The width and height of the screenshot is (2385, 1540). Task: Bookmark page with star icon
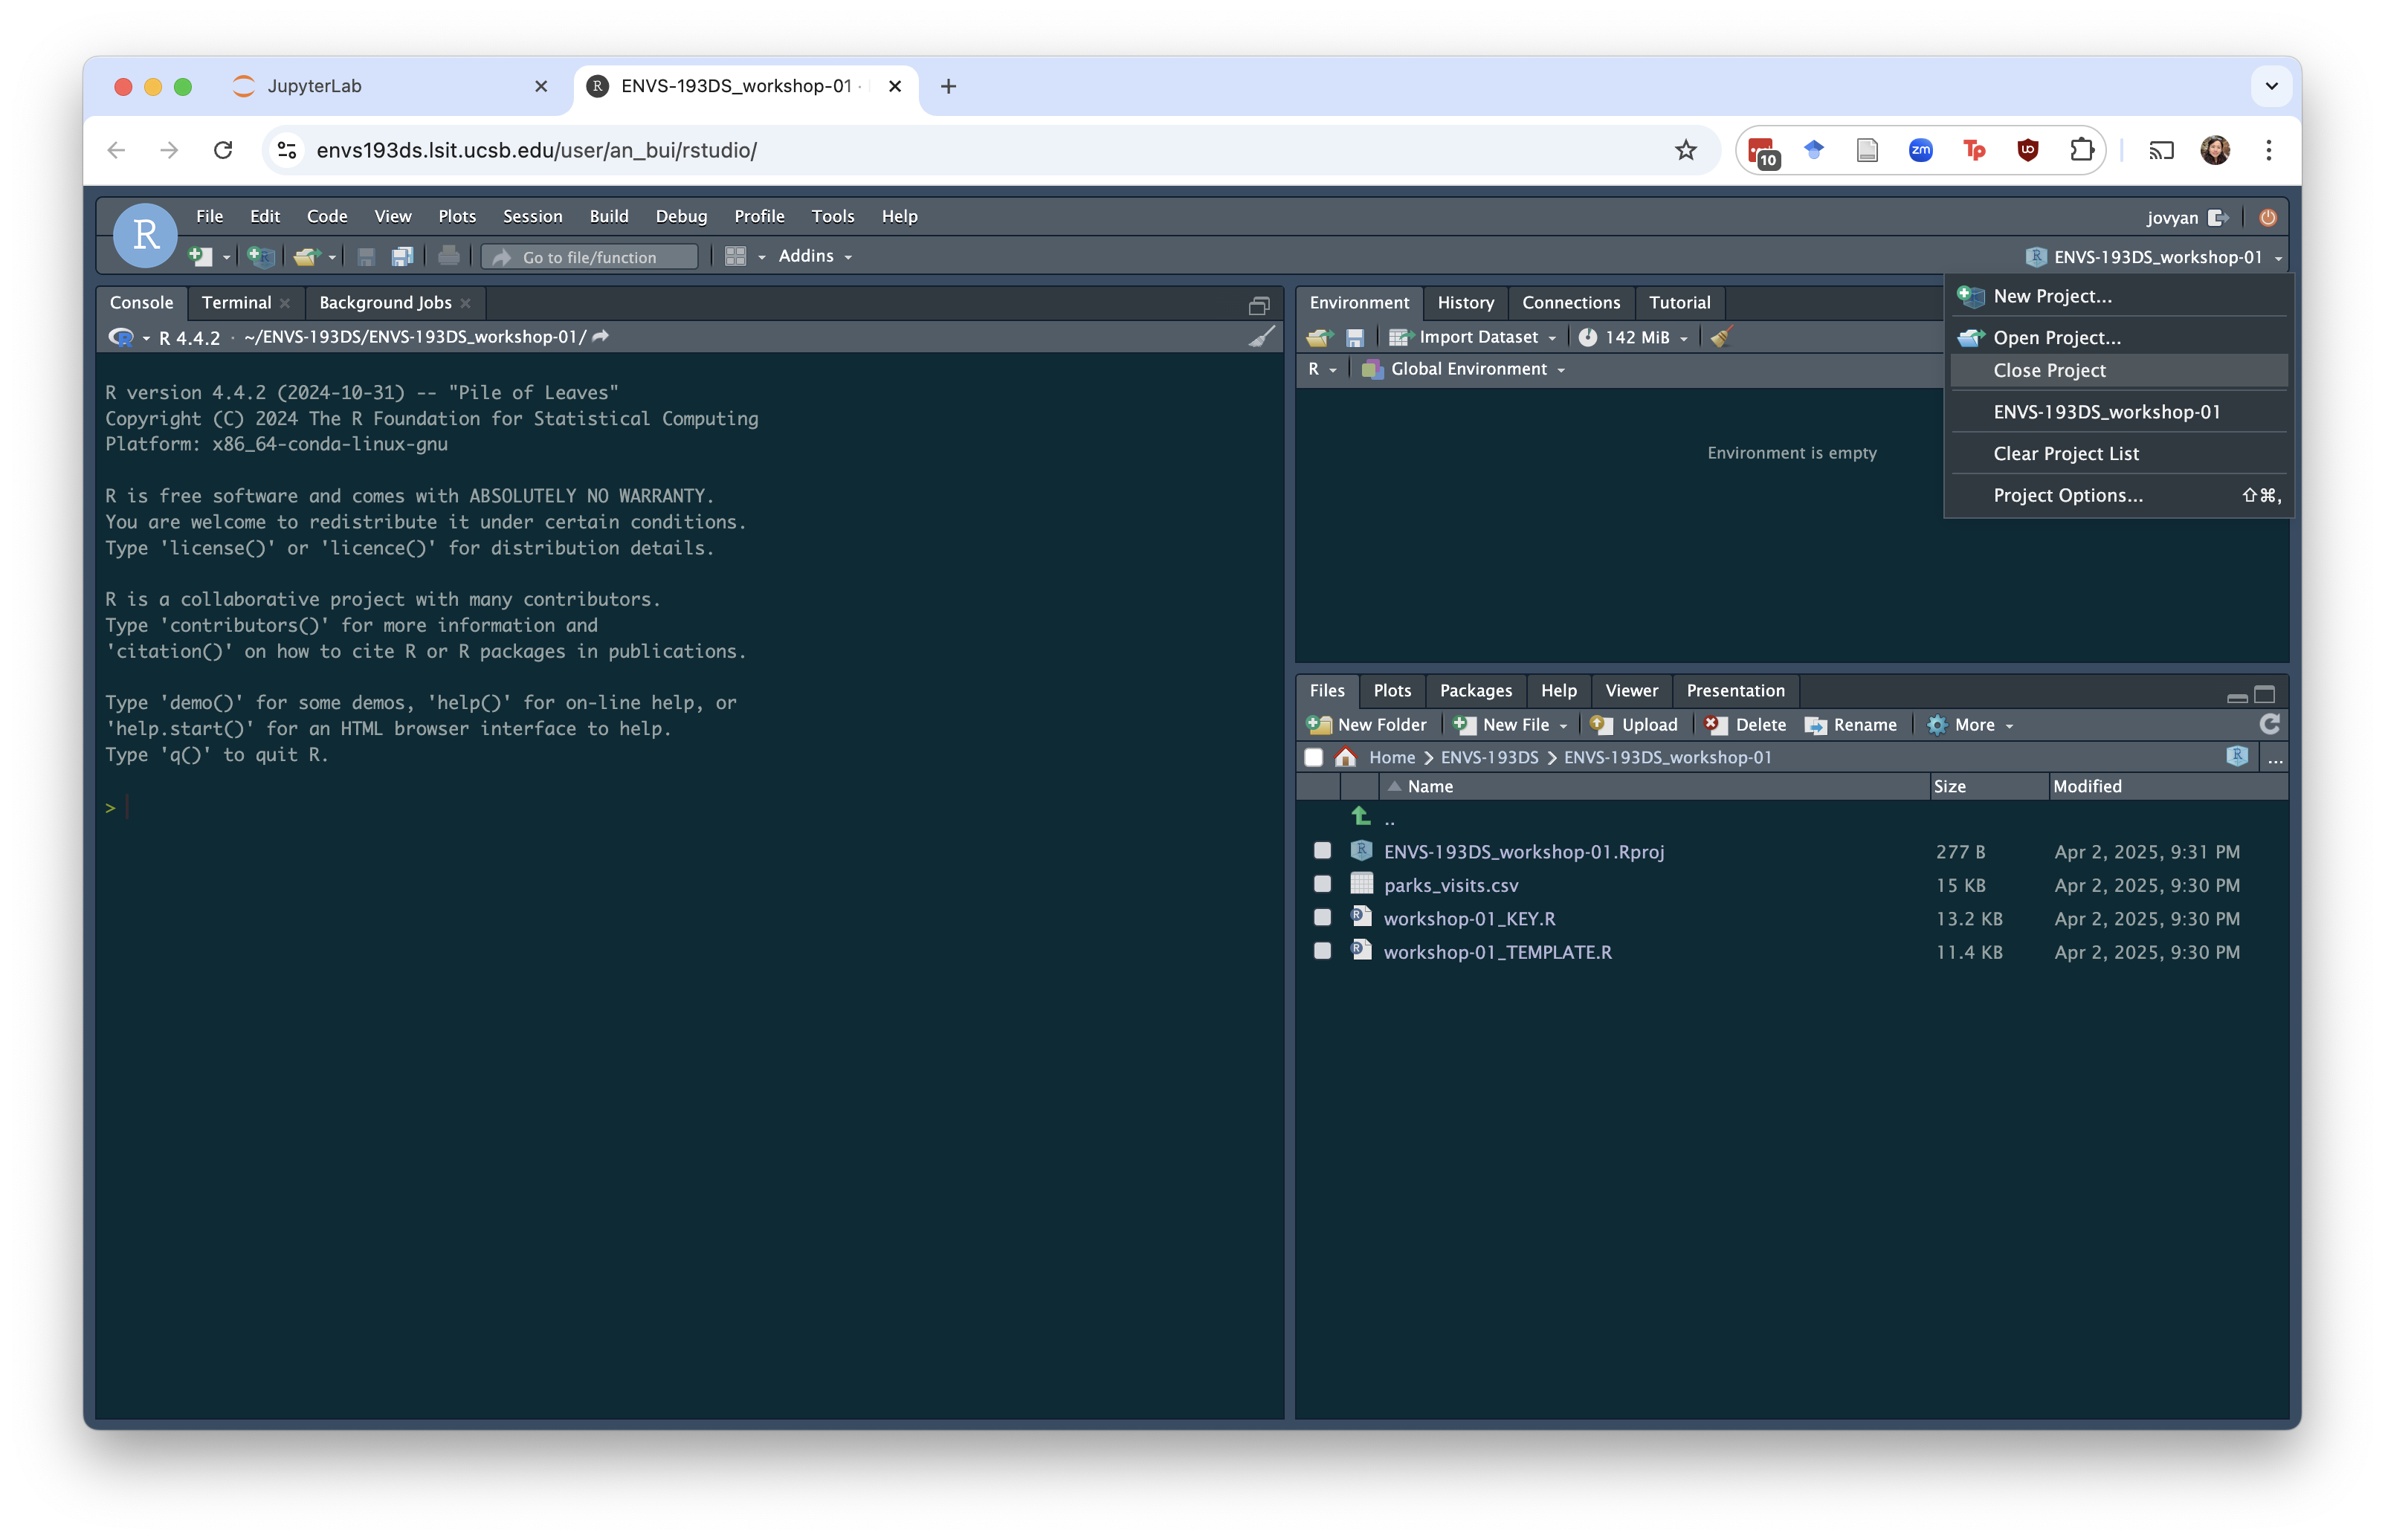1686,150
